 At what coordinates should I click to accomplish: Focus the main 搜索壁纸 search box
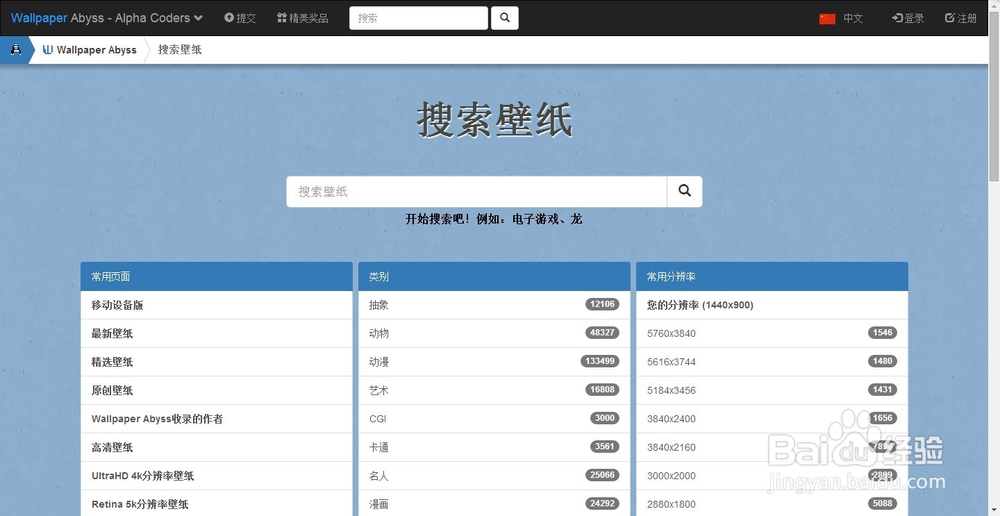coord(476,191)
